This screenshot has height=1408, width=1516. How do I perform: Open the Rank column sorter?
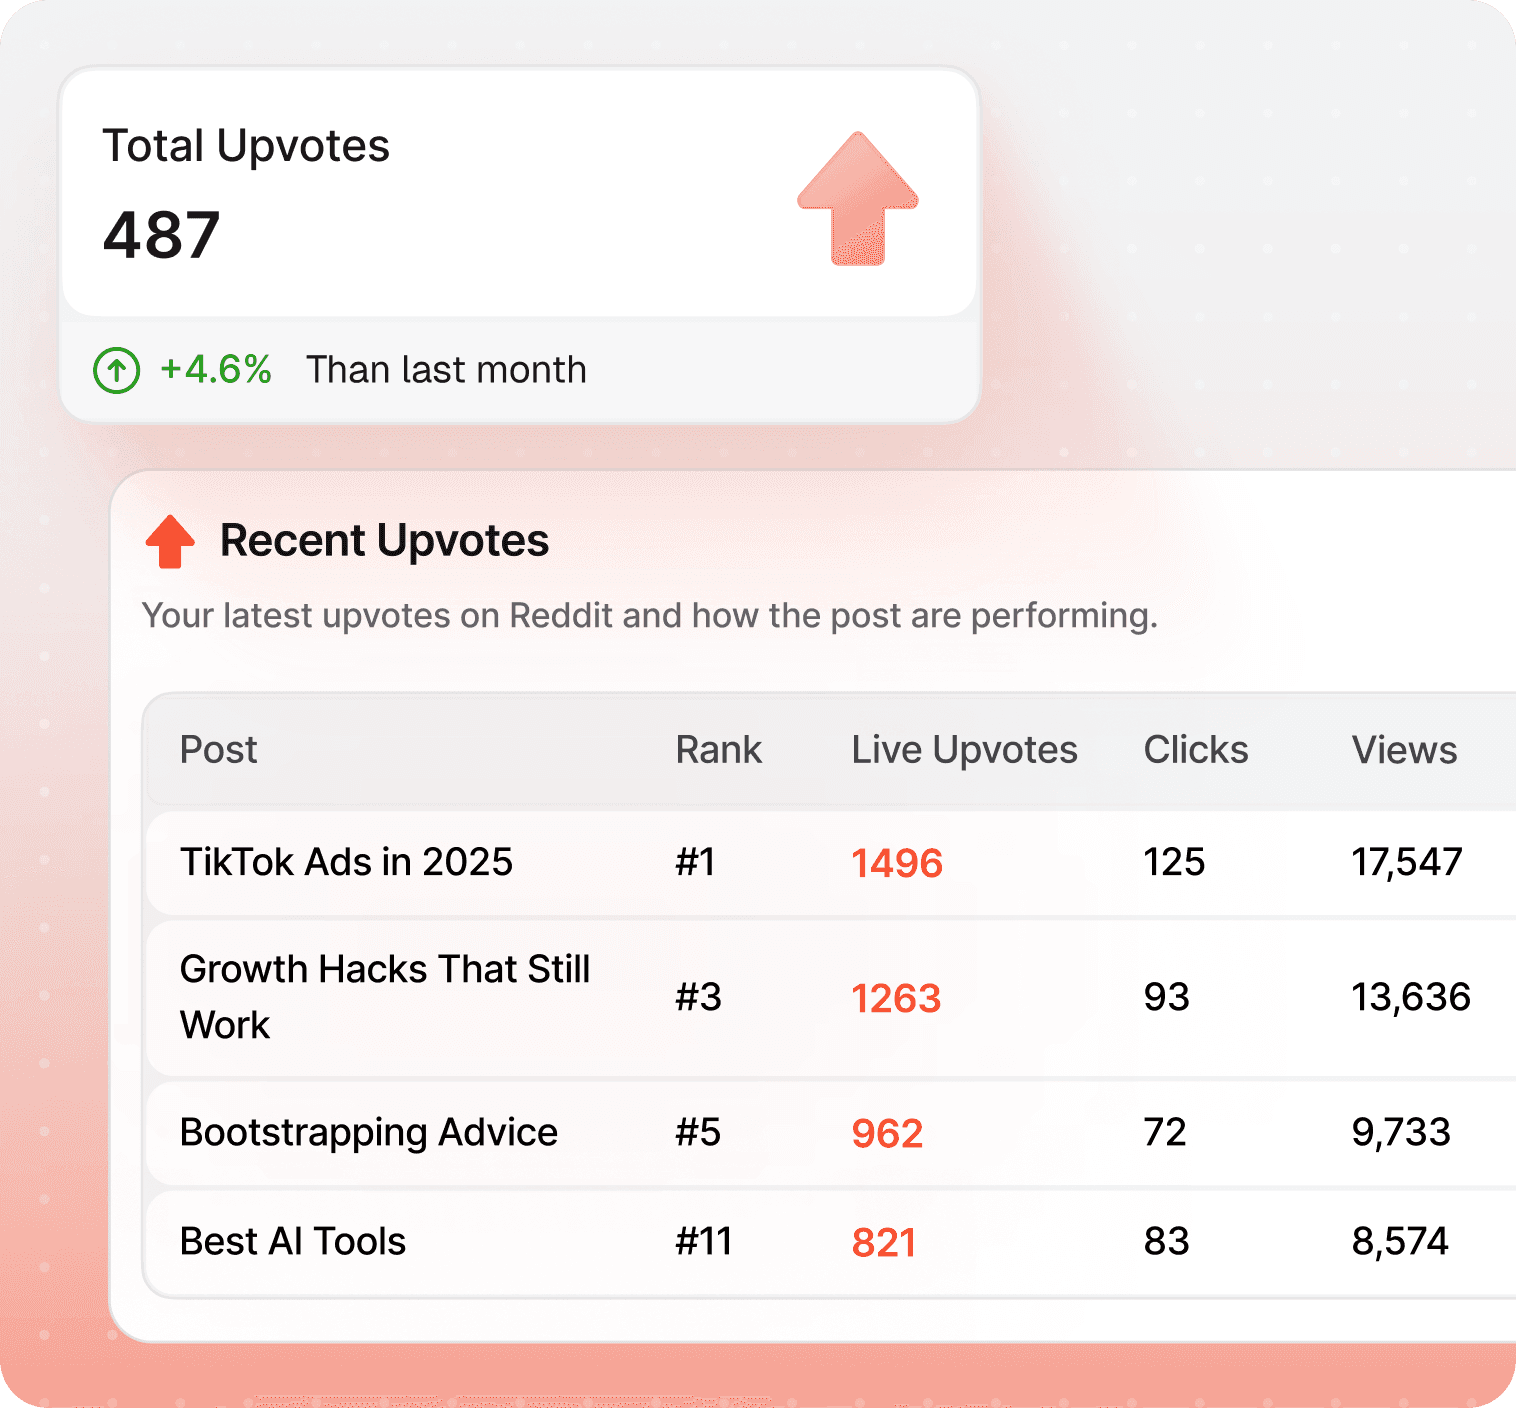point(719,749)
